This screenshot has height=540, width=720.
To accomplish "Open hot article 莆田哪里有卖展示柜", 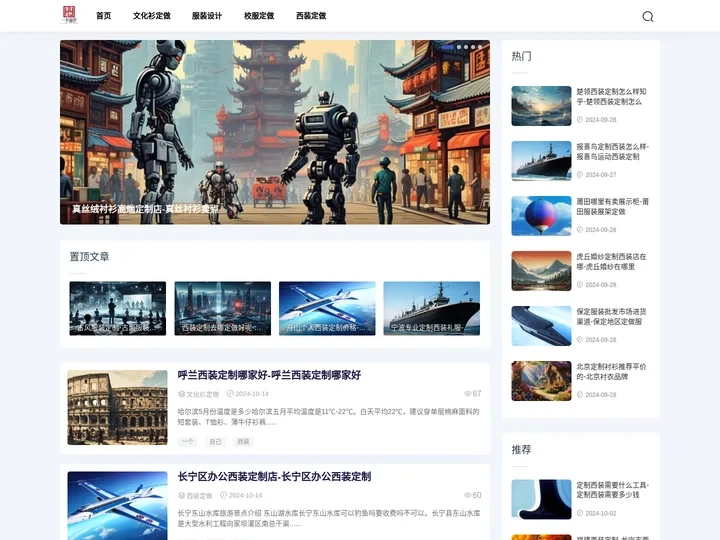I will coord(613,207).
